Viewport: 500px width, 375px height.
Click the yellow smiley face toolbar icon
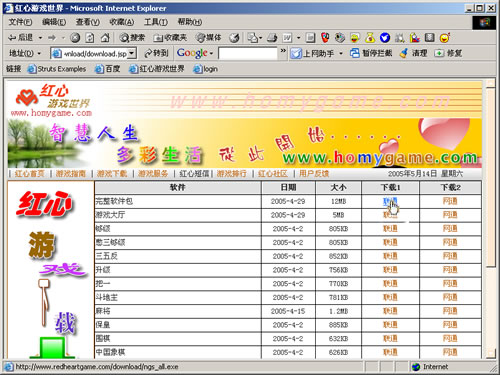pos(355,38)
